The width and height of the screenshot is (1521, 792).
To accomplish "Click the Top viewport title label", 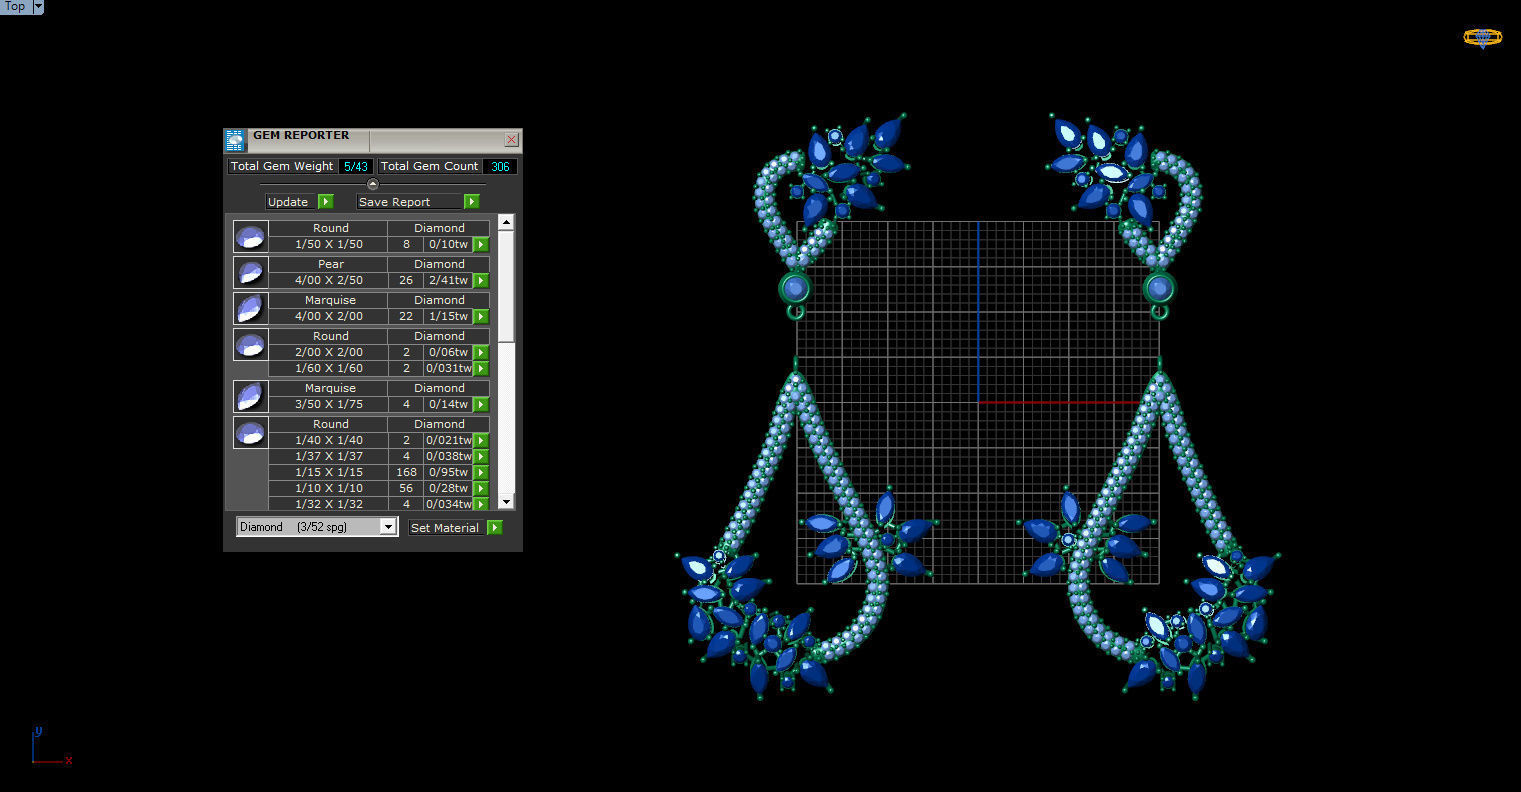I will (x=15, y=7).
